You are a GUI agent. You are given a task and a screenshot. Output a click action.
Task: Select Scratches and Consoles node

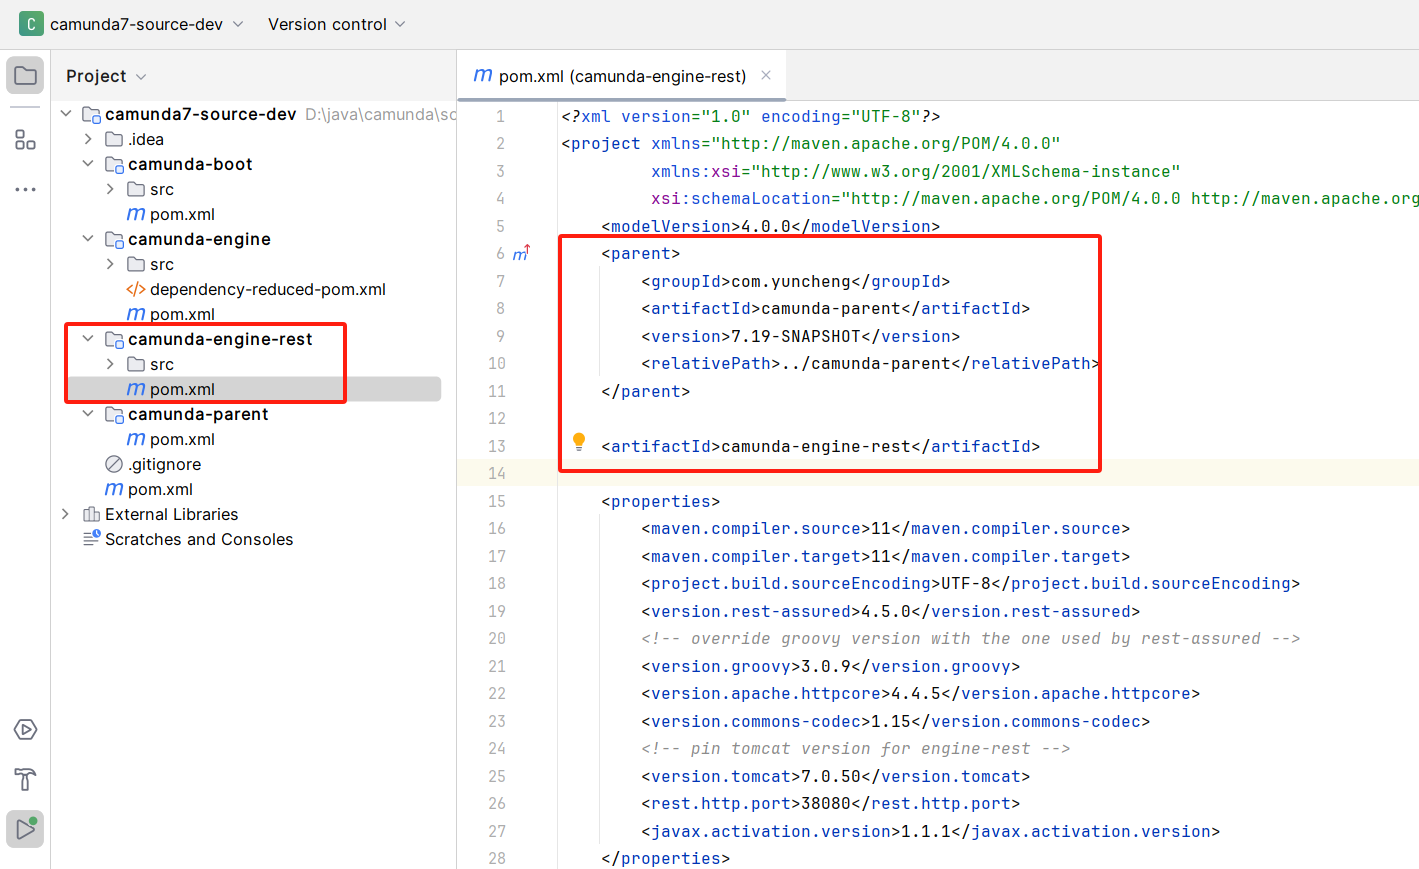click(199, 539)
